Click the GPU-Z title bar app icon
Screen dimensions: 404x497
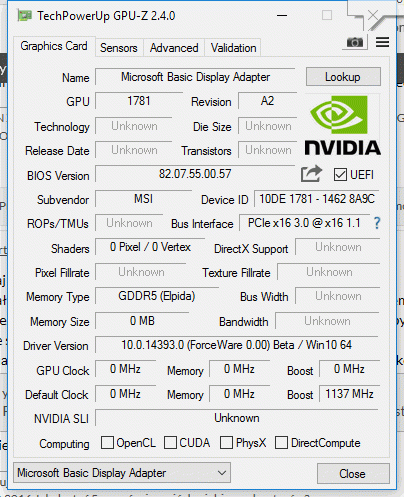tap(25, 16)
